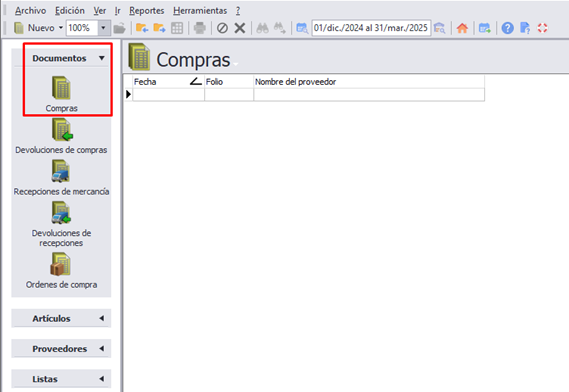
Task: Click the binoculars search icon
Action: [x=262, y=28]
